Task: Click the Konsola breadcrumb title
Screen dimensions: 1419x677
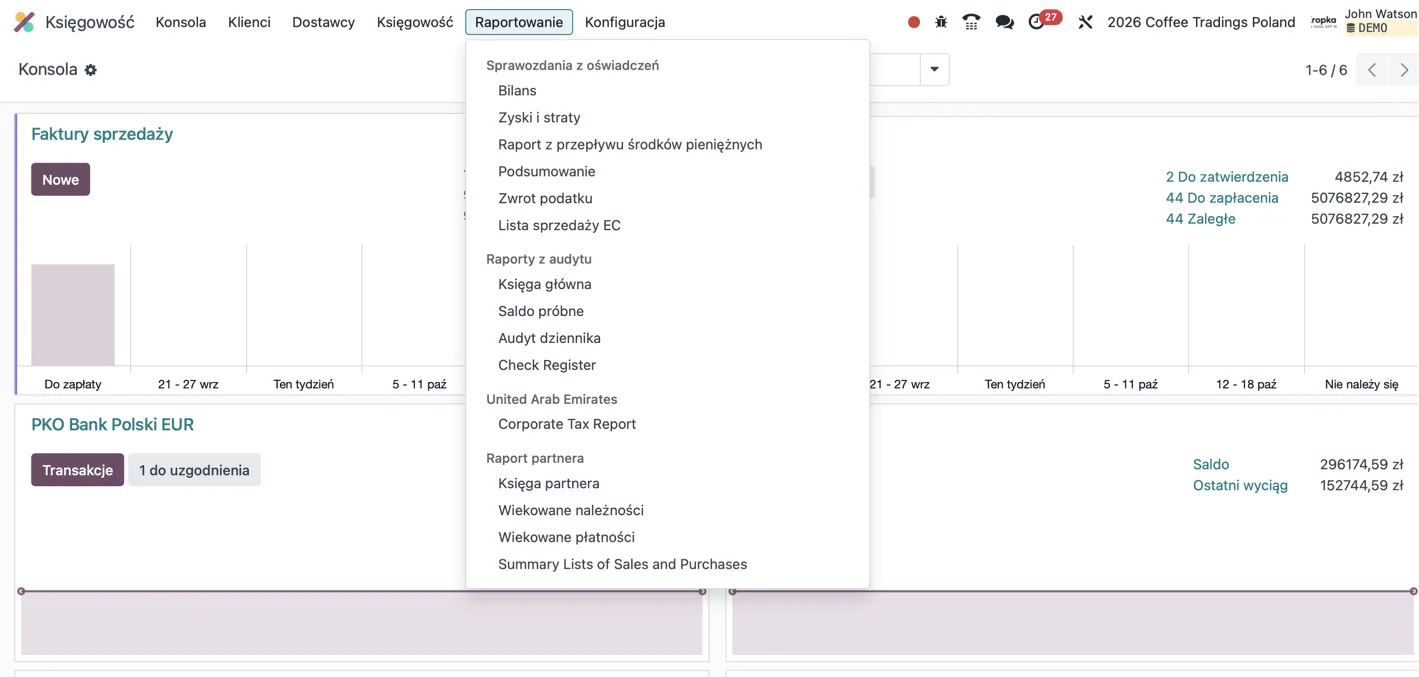Action: click(x=48, y=70)
